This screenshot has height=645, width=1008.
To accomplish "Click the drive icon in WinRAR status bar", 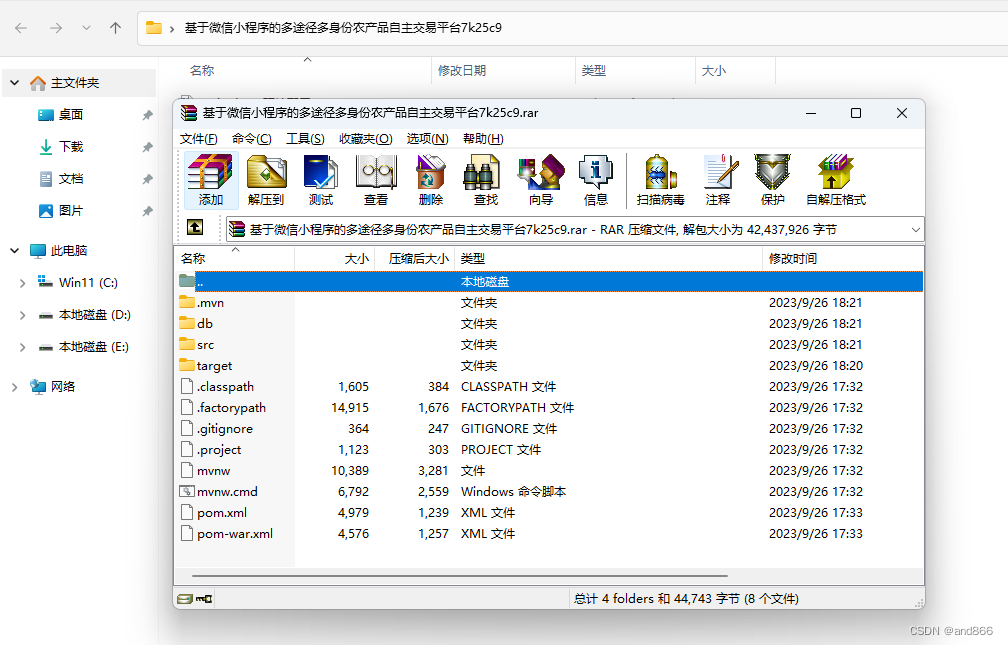I will [x=184, y=599].
